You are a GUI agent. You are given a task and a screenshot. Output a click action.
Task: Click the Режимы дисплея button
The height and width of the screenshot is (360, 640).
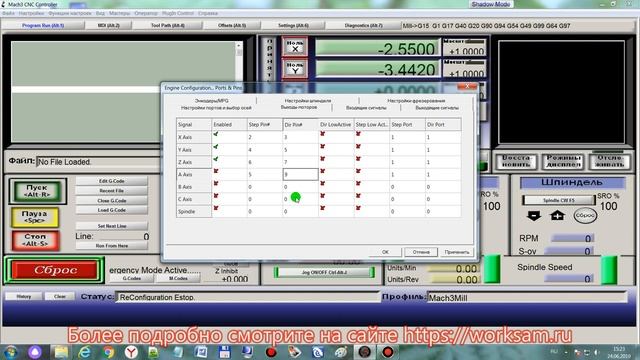(564, 161)
